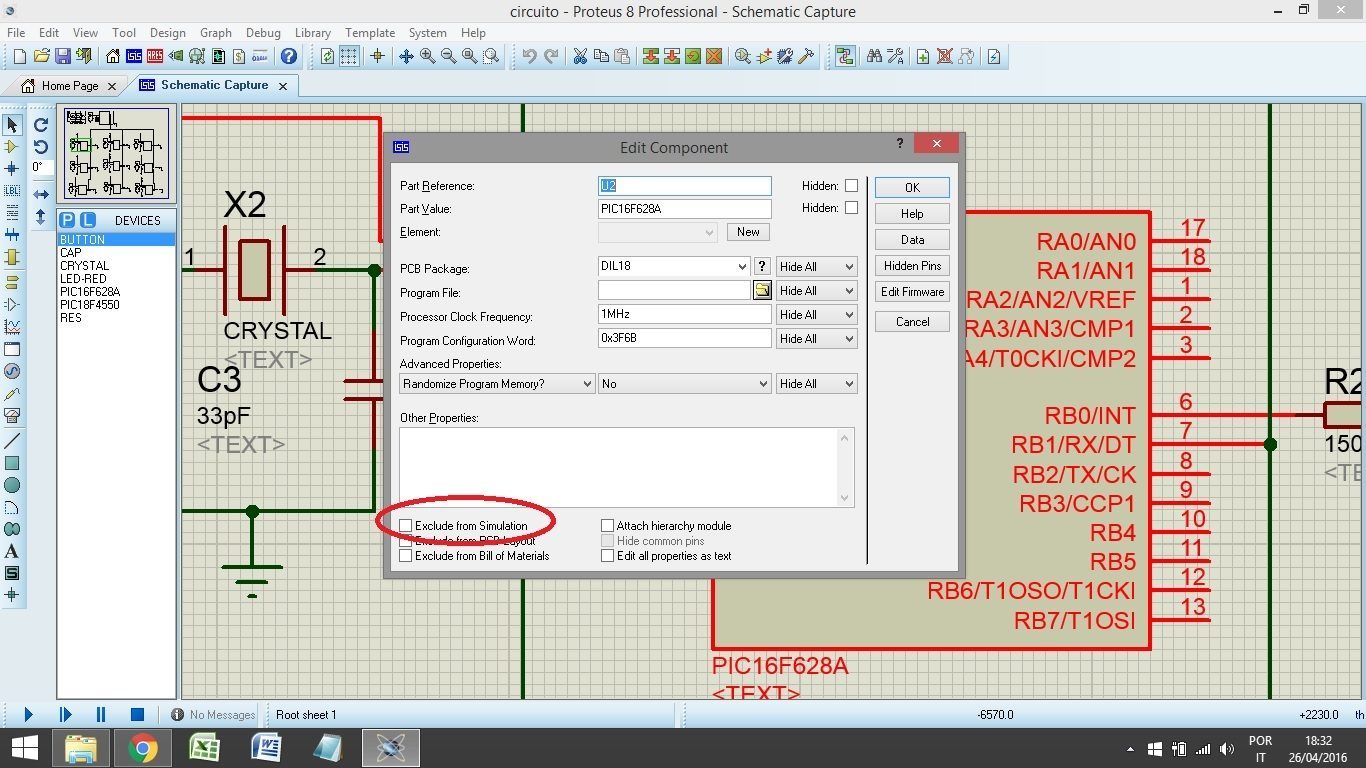The image size is (1366, 768).
Task: Select the Graph Mode tool
Action: tap(12, 327)
